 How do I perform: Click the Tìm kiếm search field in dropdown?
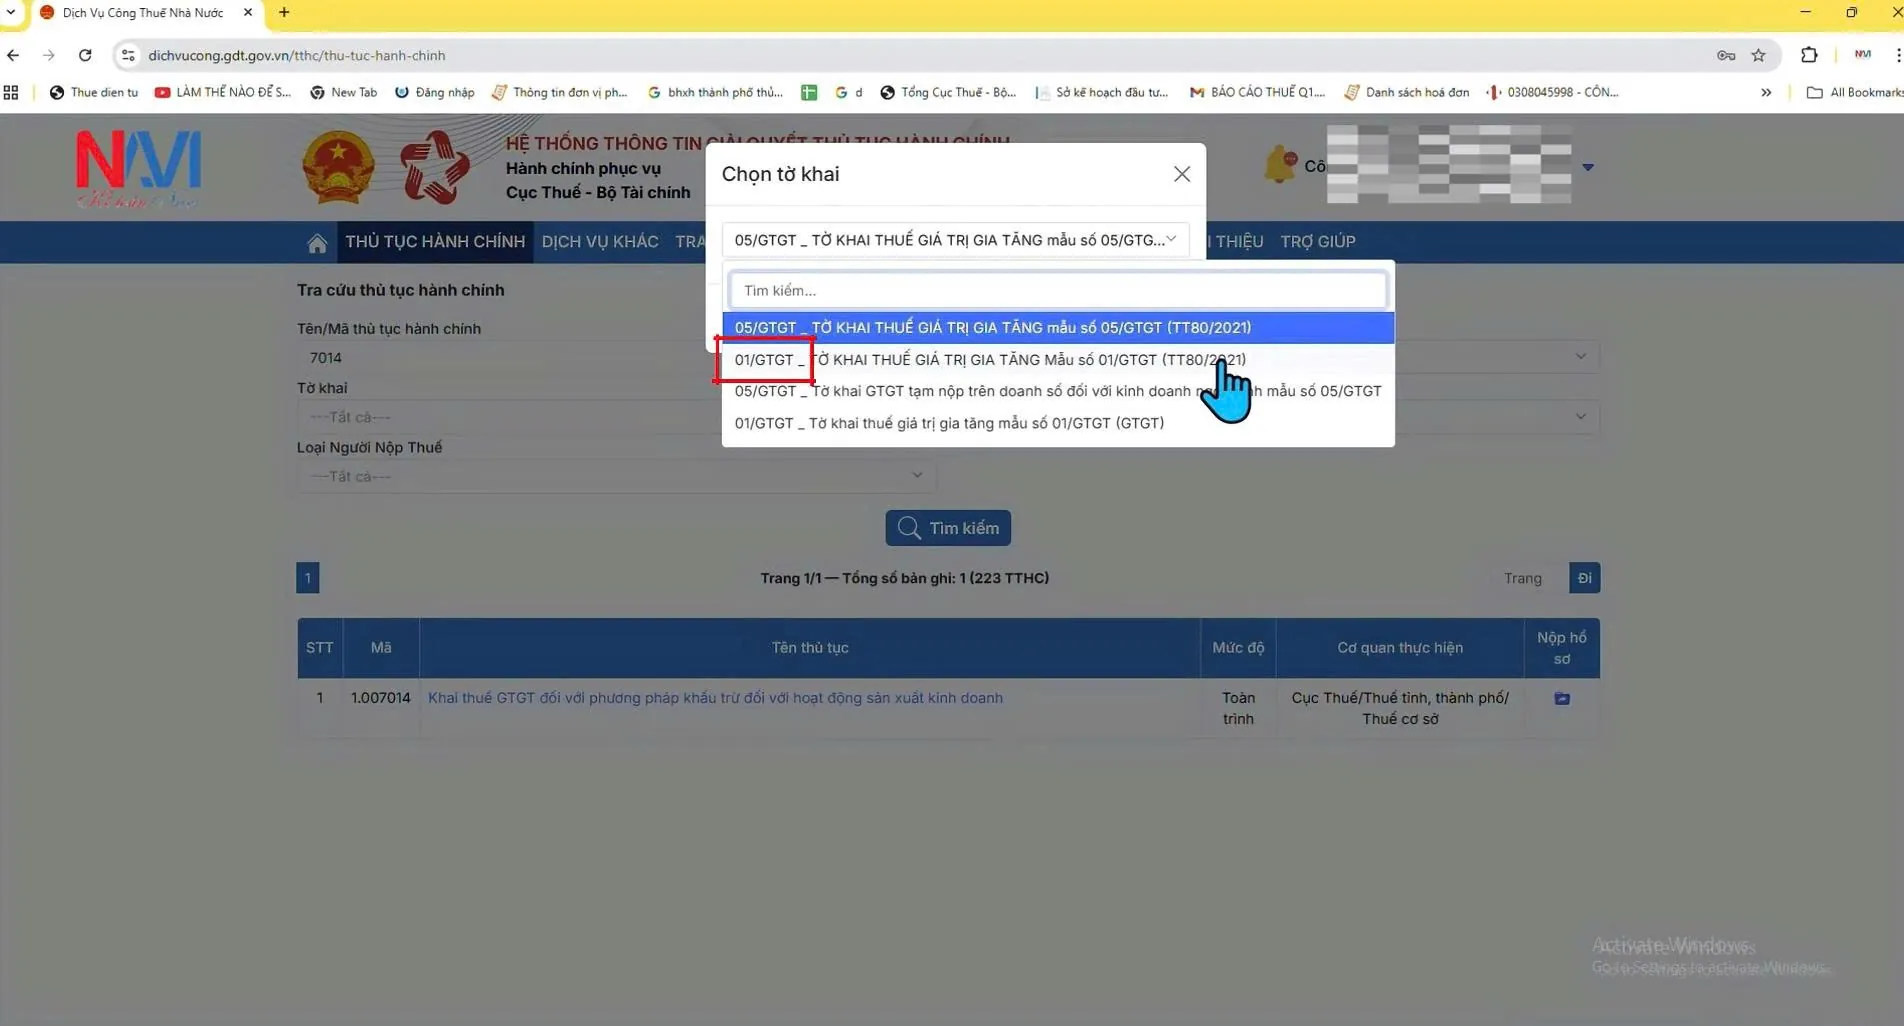pos(1057,290)
